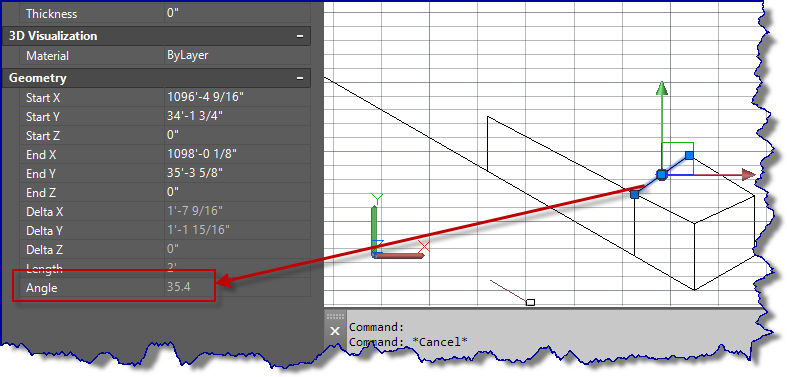This screenshot has height=377, width=787.
Task: Click the Delta Y value 1'-1 15/16"
Action: point(198,231)
